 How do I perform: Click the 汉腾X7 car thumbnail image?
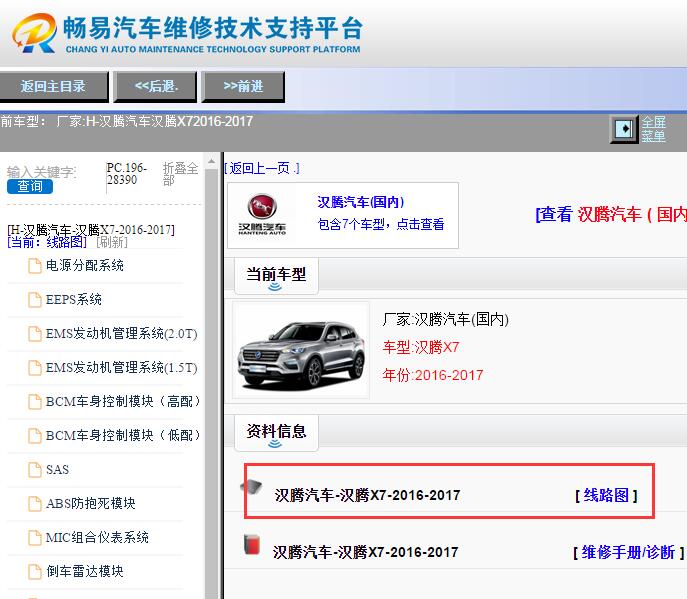point(301,350)
